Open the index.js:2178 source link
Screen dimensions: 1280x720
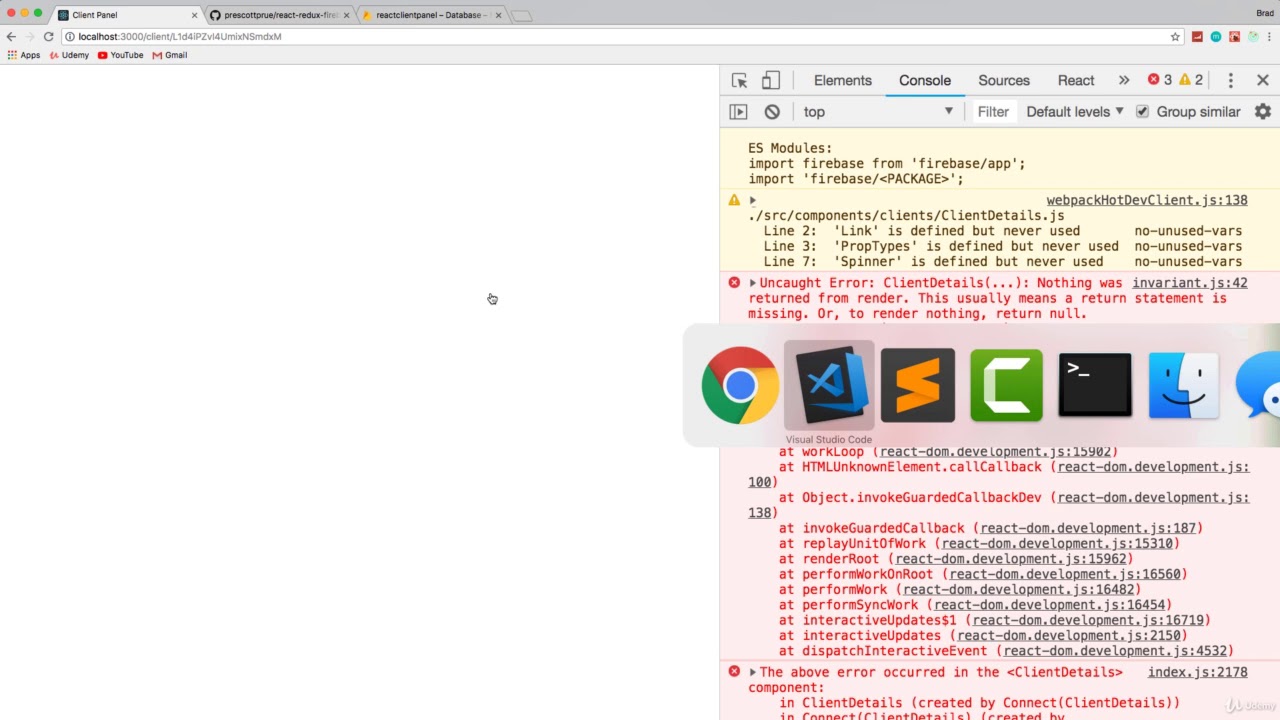(x=1198, y=672)
